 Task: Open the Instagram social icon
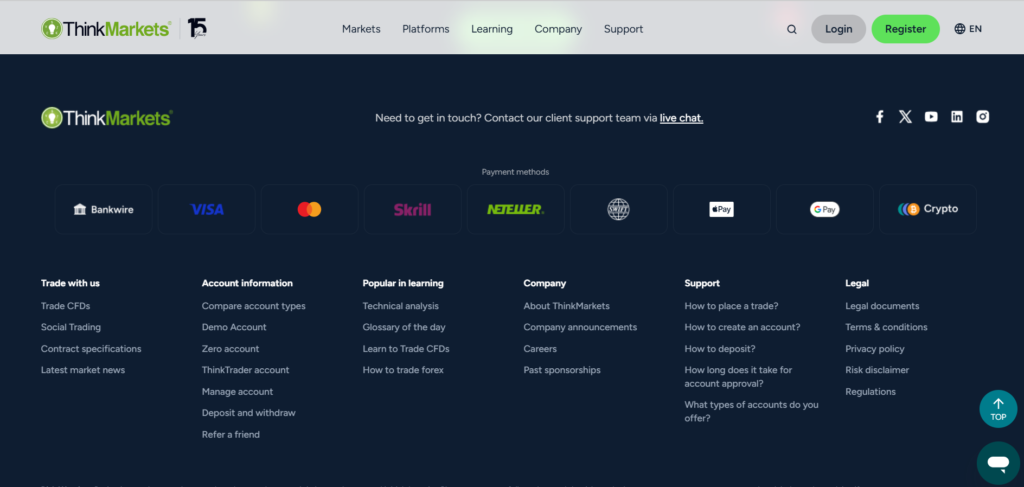click(x=983, y=117)
